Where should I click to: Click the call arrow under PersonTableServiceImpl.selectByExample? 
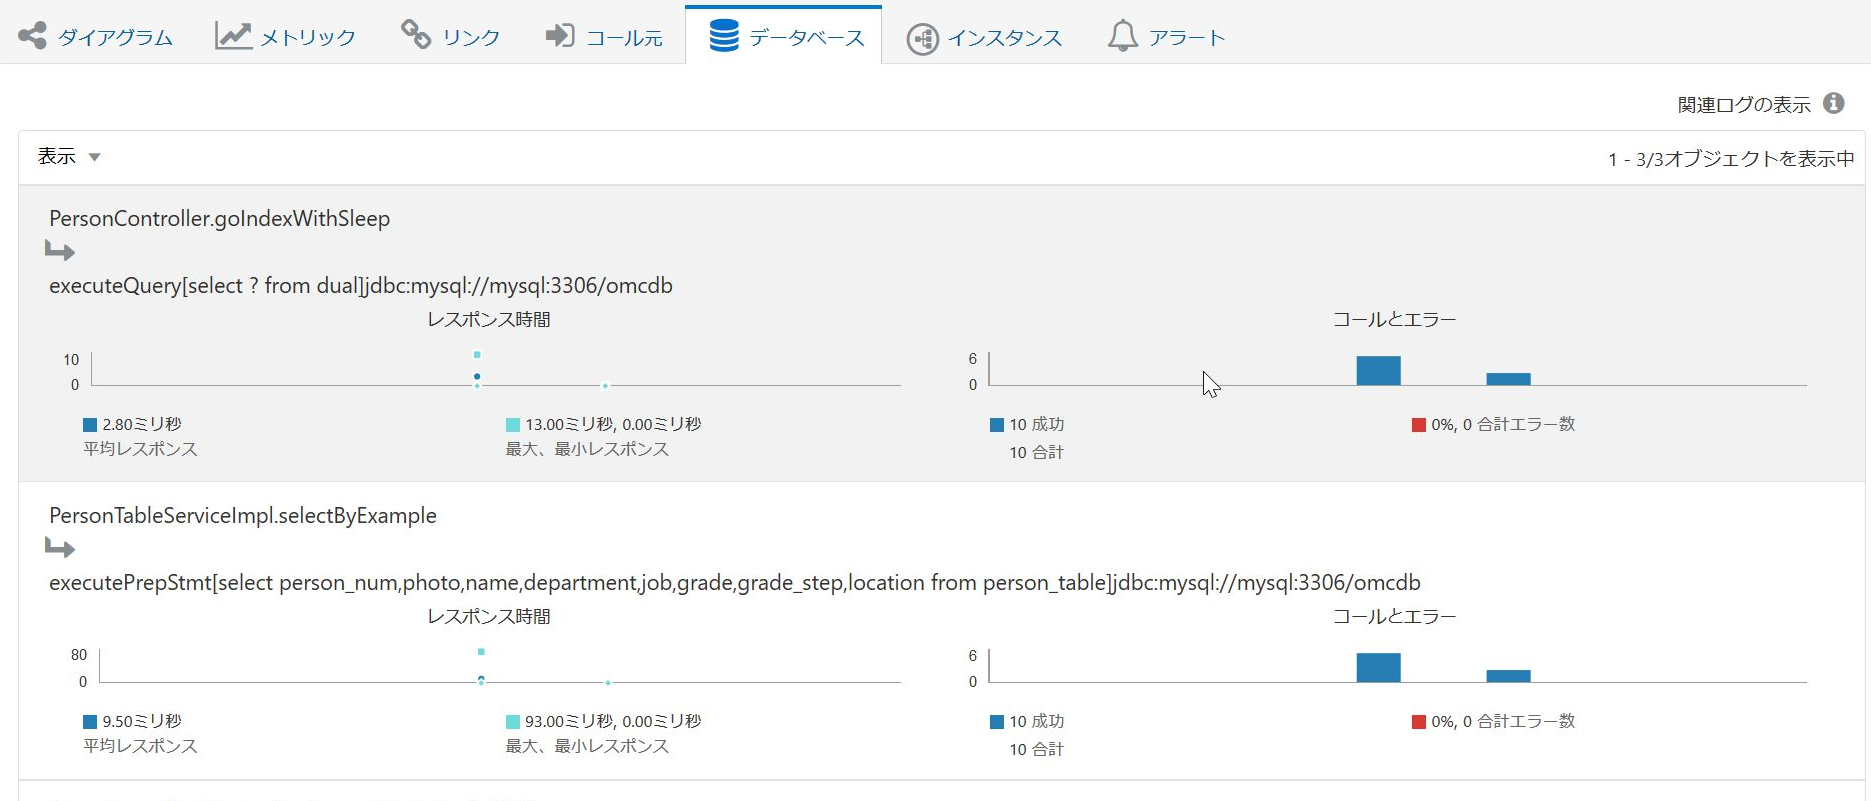point(60,548)
